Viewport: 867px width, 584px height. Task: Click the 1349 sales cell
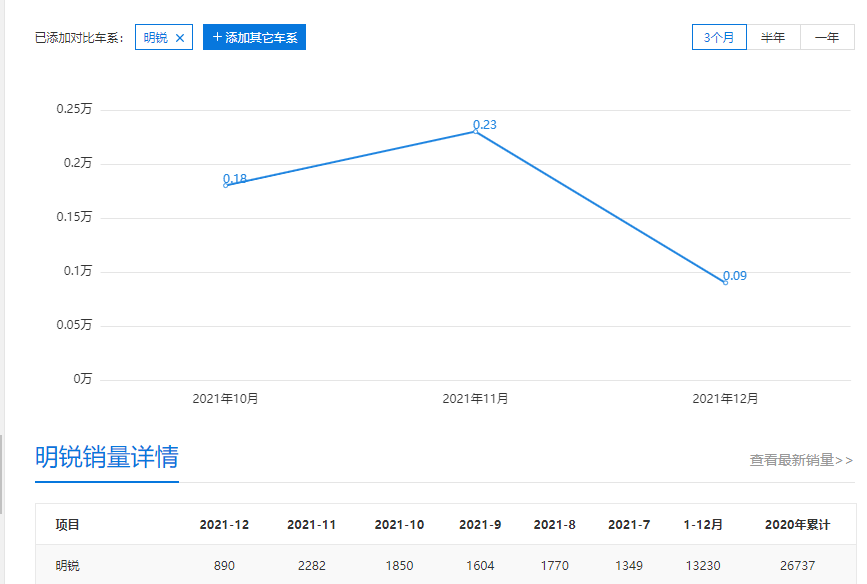[629, 566]
